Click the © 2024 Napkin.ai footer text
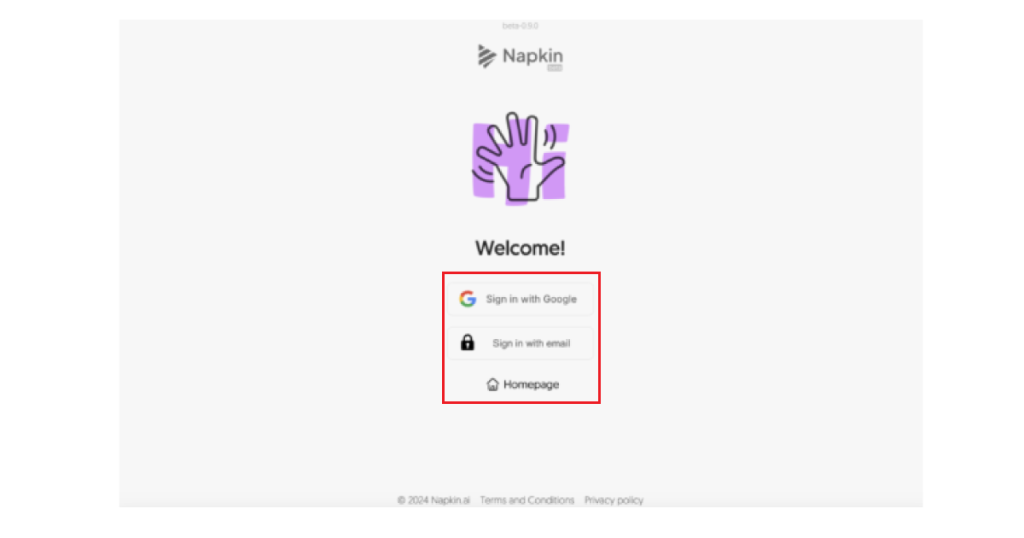This screenshot has width=1024, height=538. (x=434, y=500)
